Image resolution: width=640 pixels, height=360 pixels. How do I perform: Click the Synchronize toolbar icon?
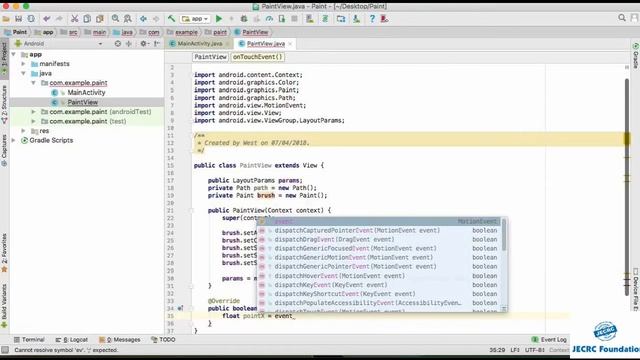(31, 19)
